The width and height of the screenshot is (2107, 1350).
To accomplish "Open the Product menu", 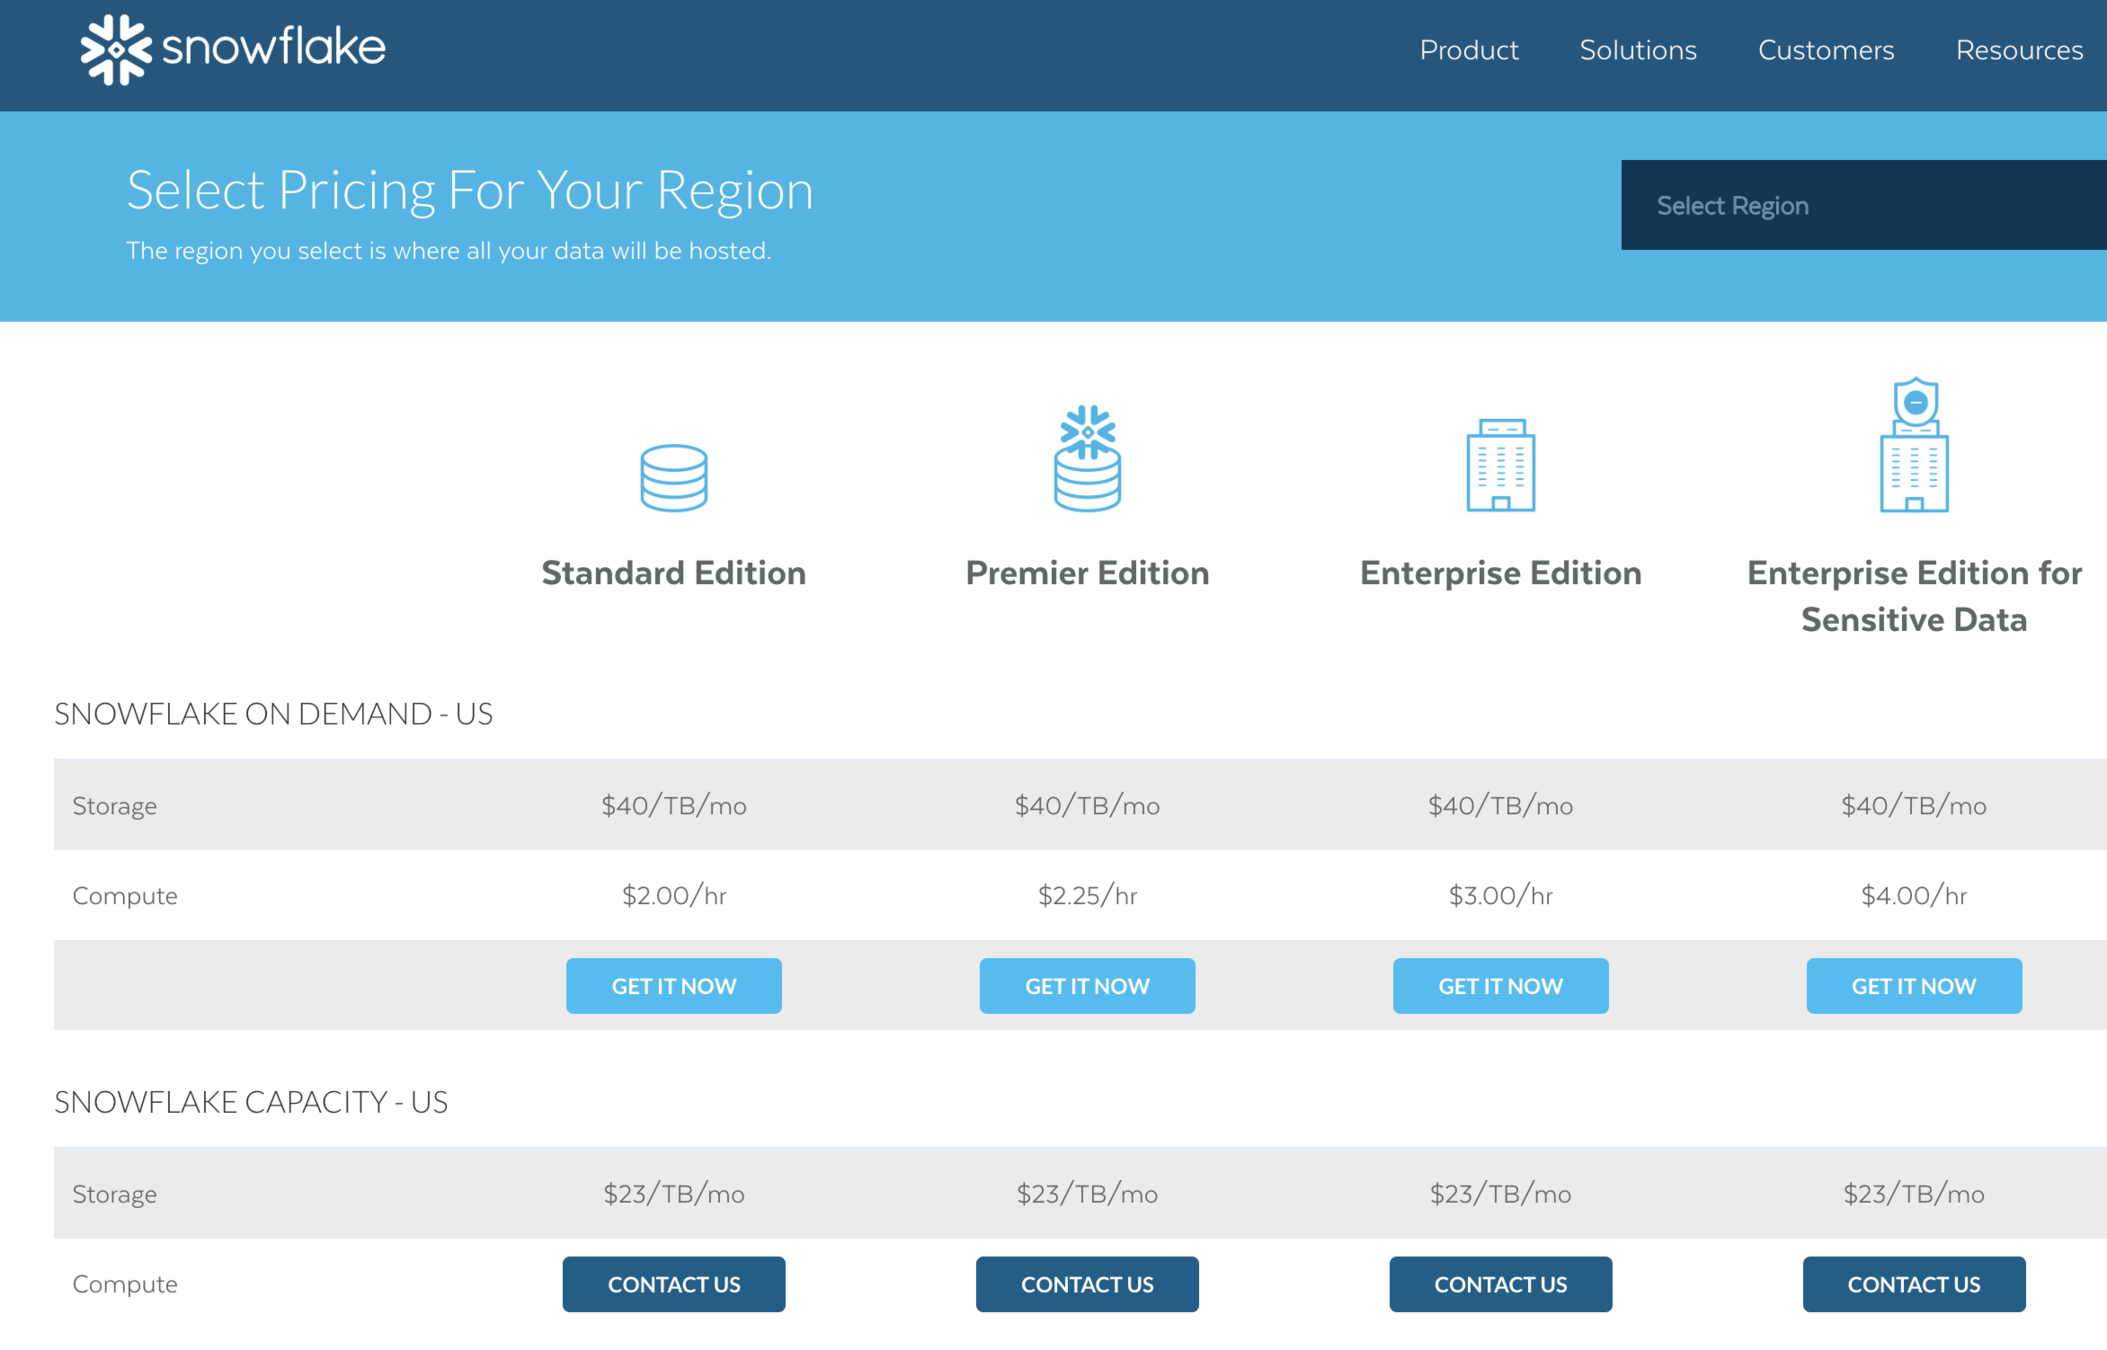I will [x=1468, y=50].
